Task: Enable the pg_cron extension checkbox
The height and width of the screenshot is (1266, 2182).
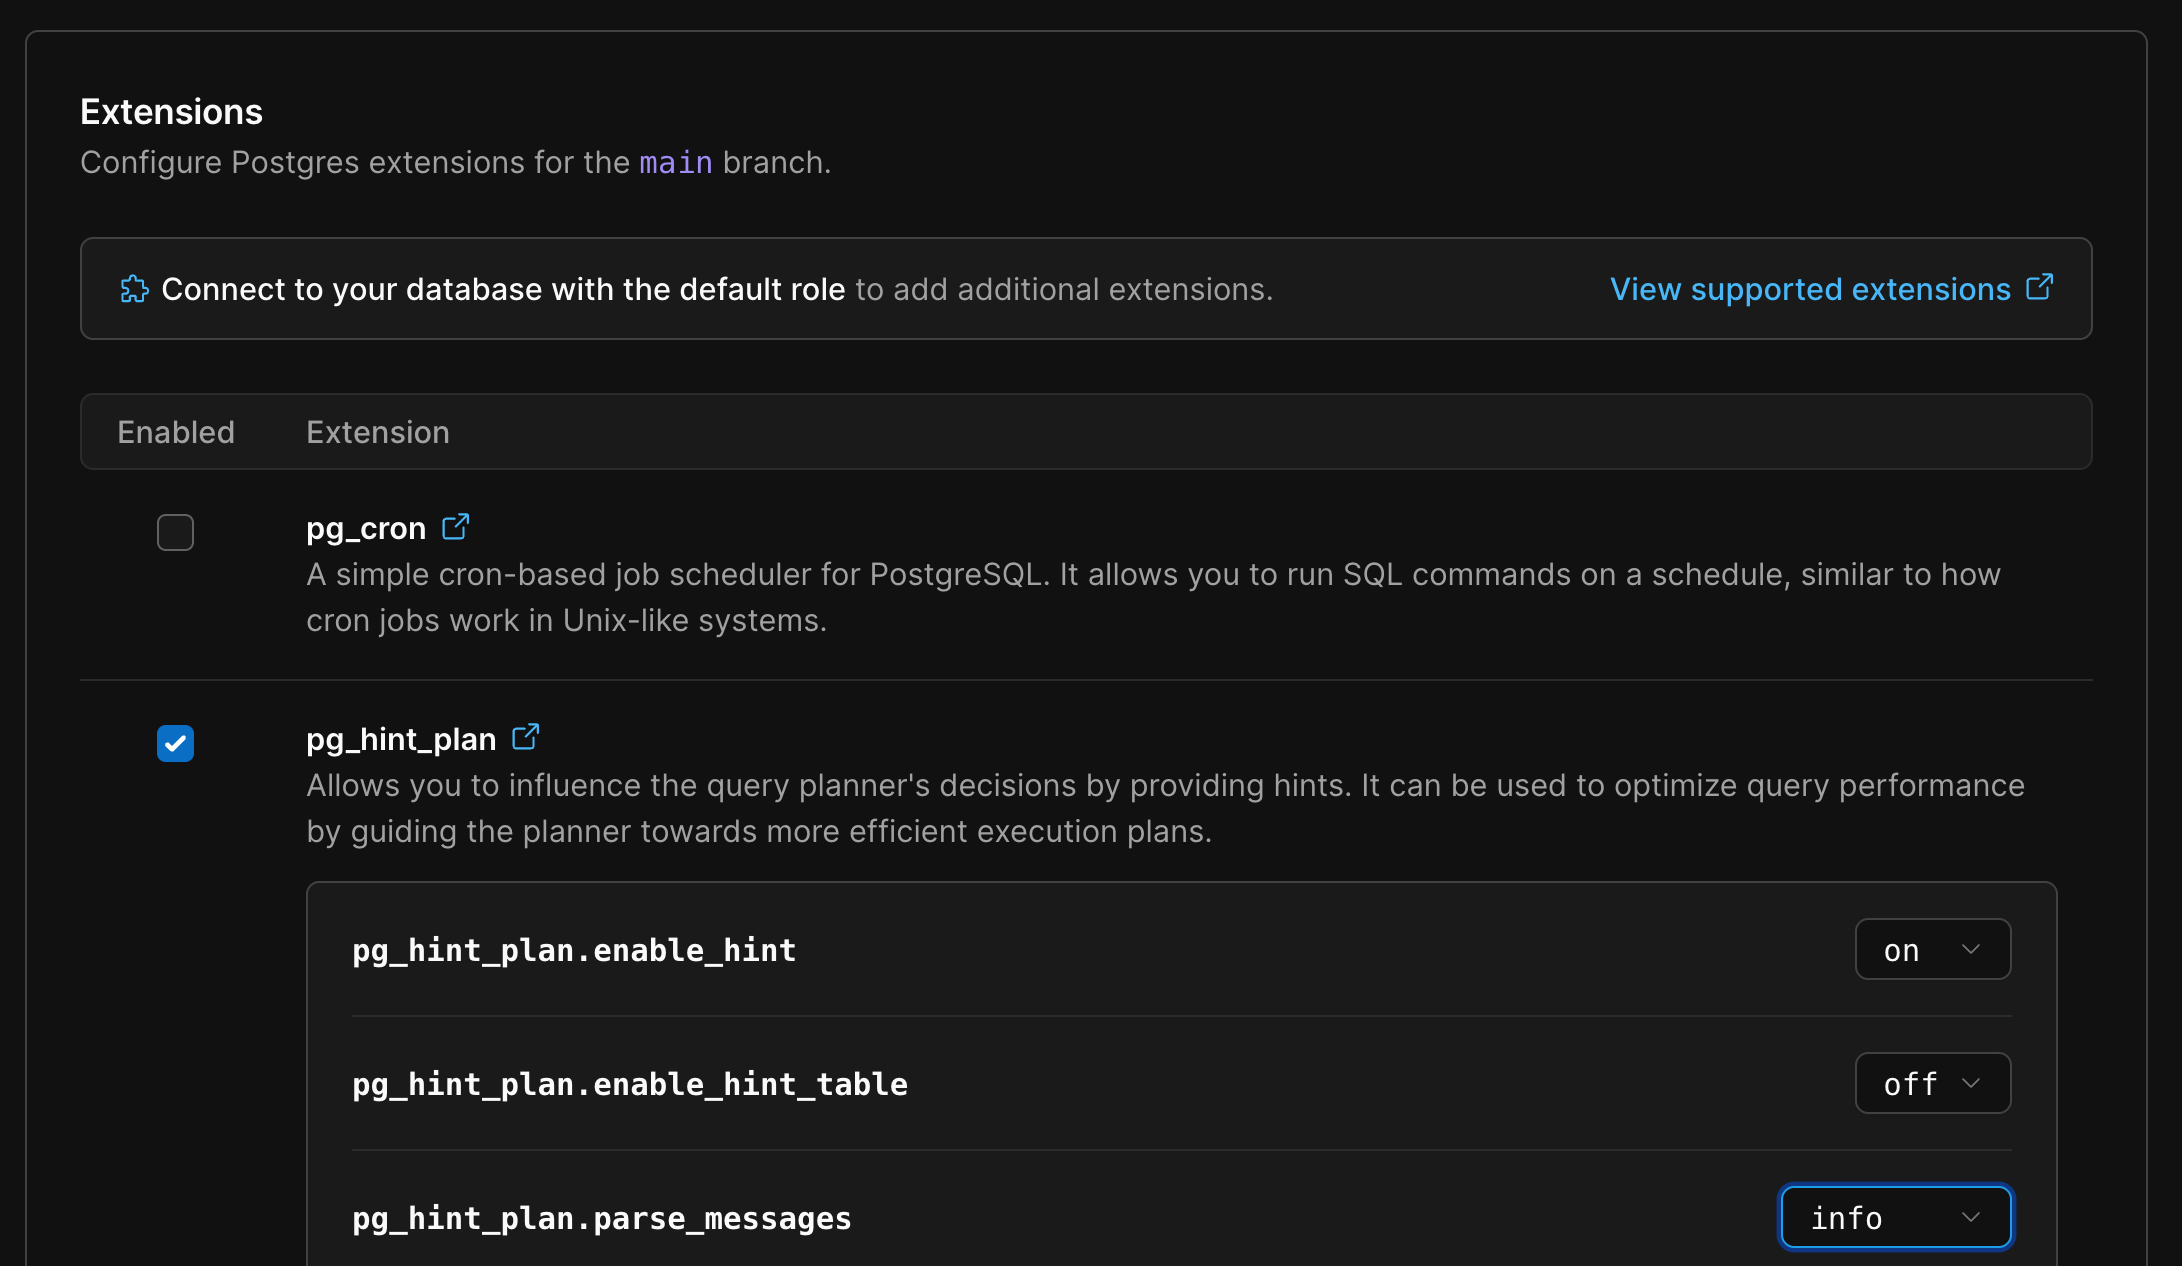Action: pyautogui.click(x=175, y=532)
